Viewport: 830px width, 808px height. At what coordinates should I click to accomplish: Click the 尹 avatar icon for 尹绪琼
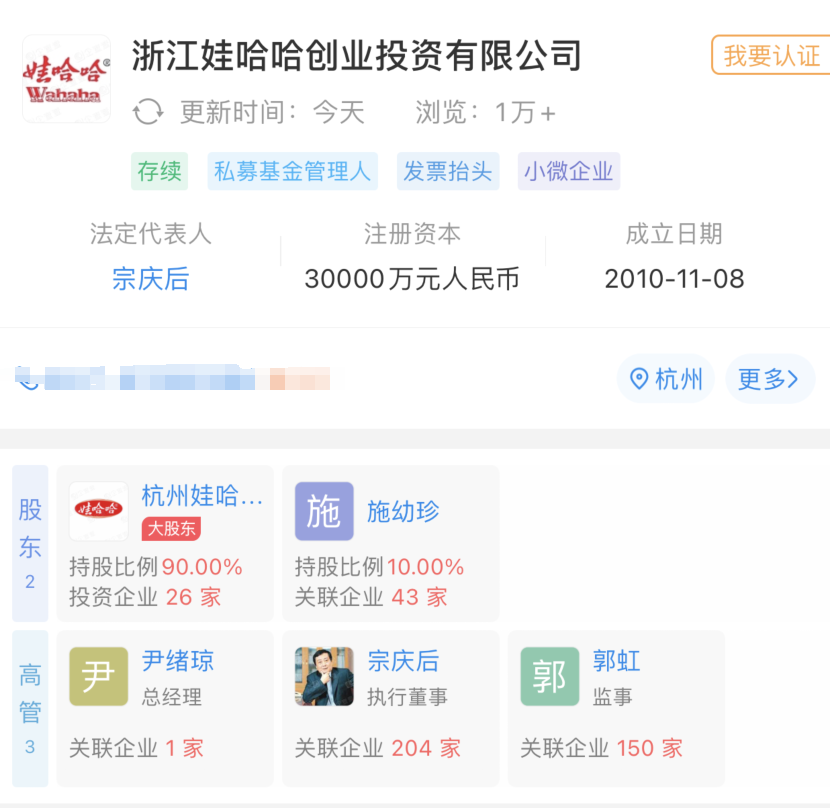[x=97, y=676]
